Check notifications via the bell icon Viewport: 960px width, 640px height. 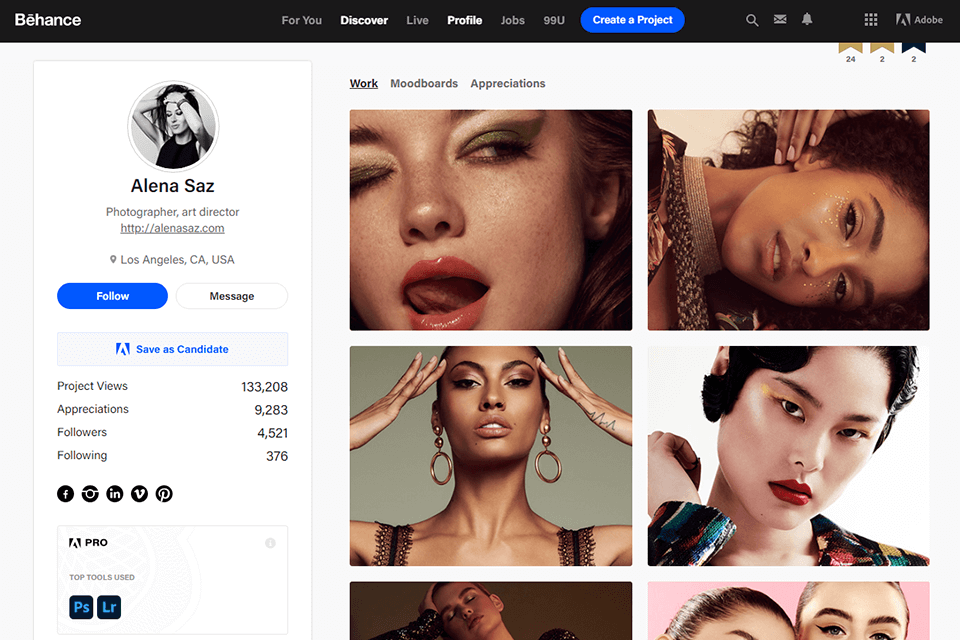click(x=806, y=19)
